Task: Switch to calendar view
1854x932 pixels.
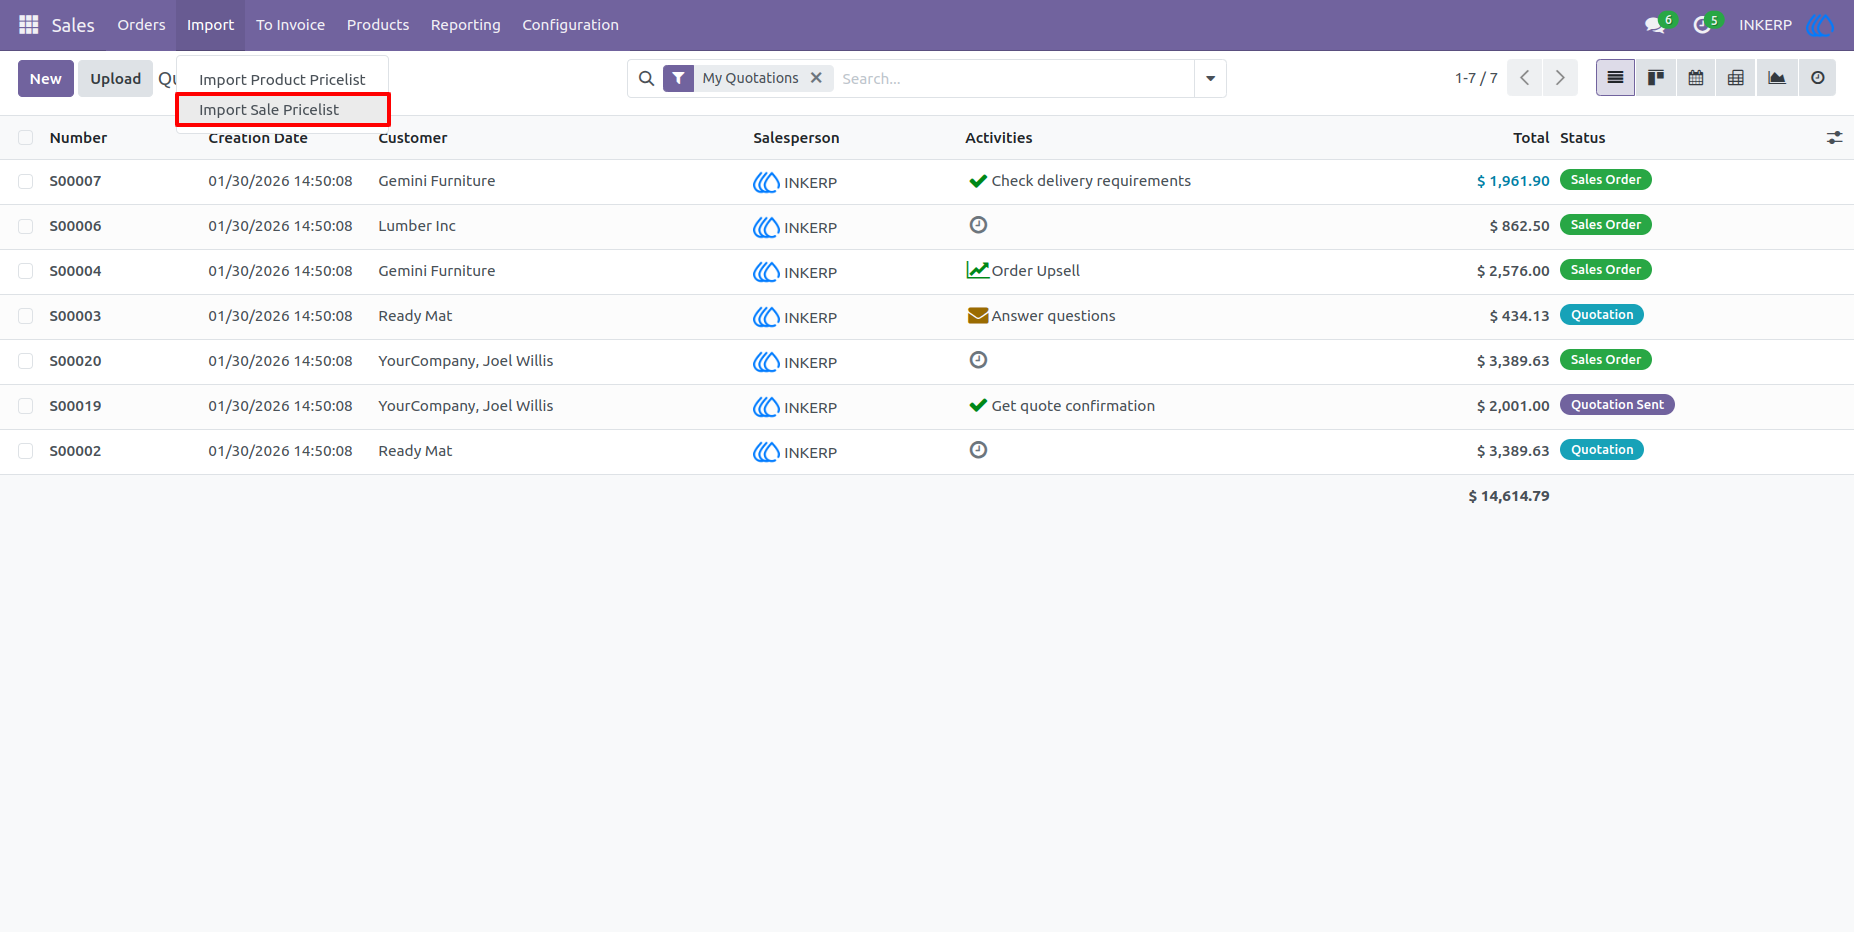Action: pos(1696,78)
